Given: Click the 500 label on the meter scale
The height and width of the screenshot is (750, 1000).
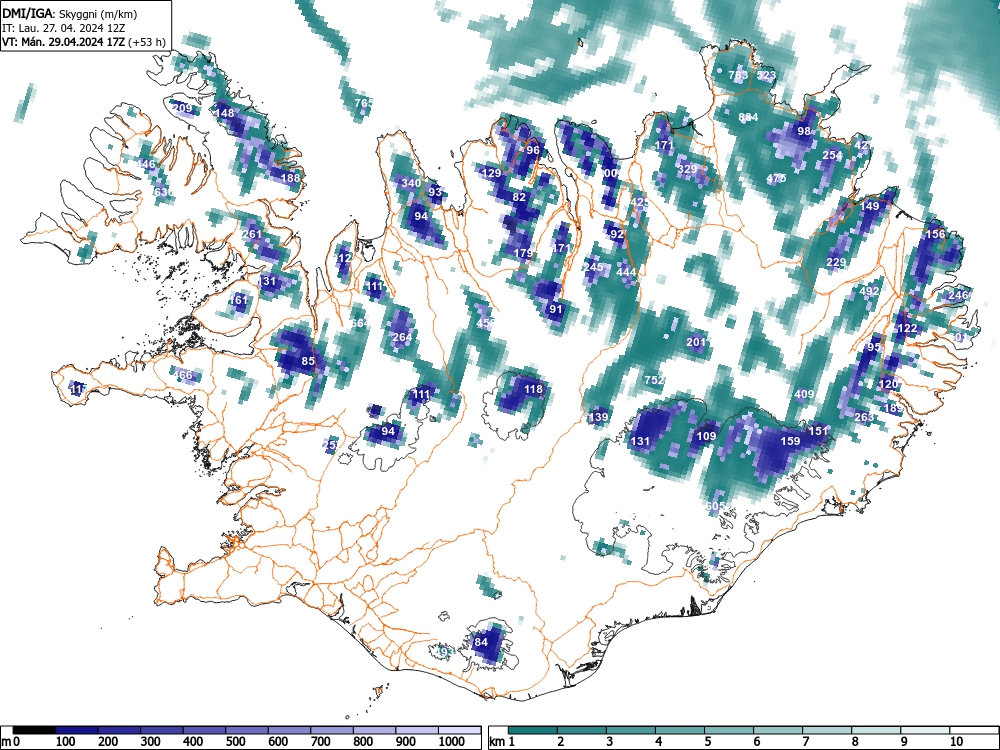Looking at the screenshot, I should (x=235, y=742).
